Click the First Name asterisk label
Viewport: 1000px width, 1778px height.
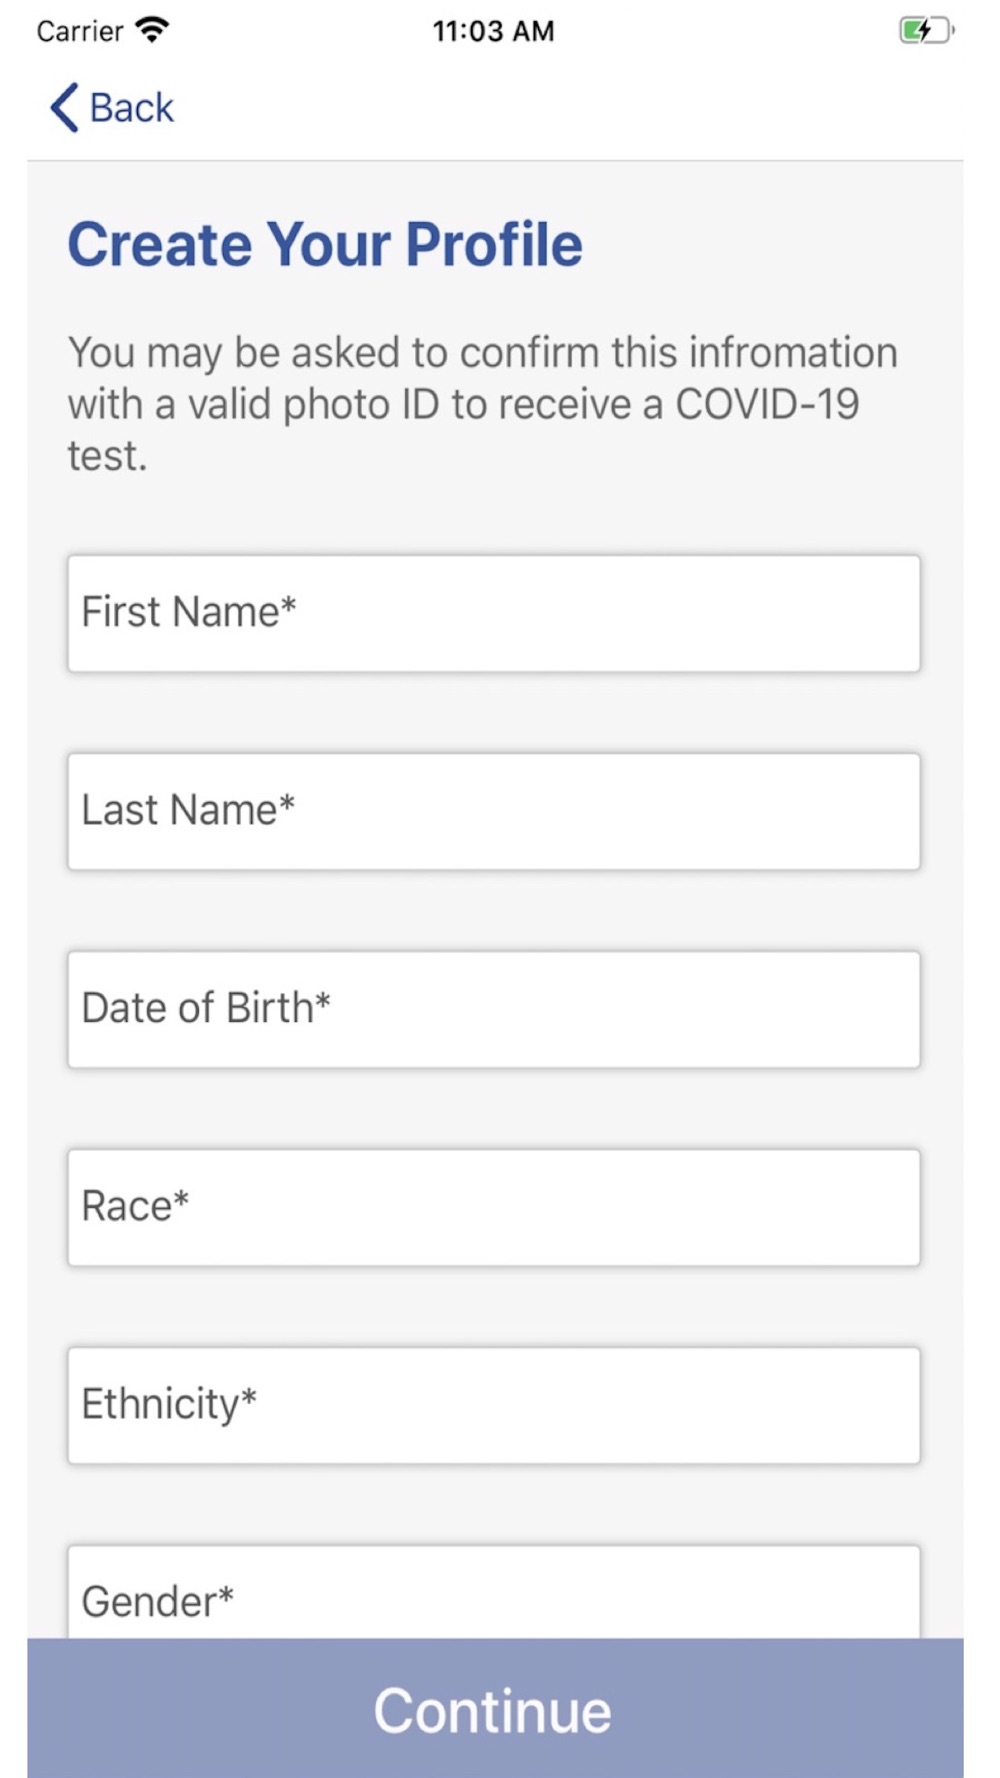coord(189,611)
